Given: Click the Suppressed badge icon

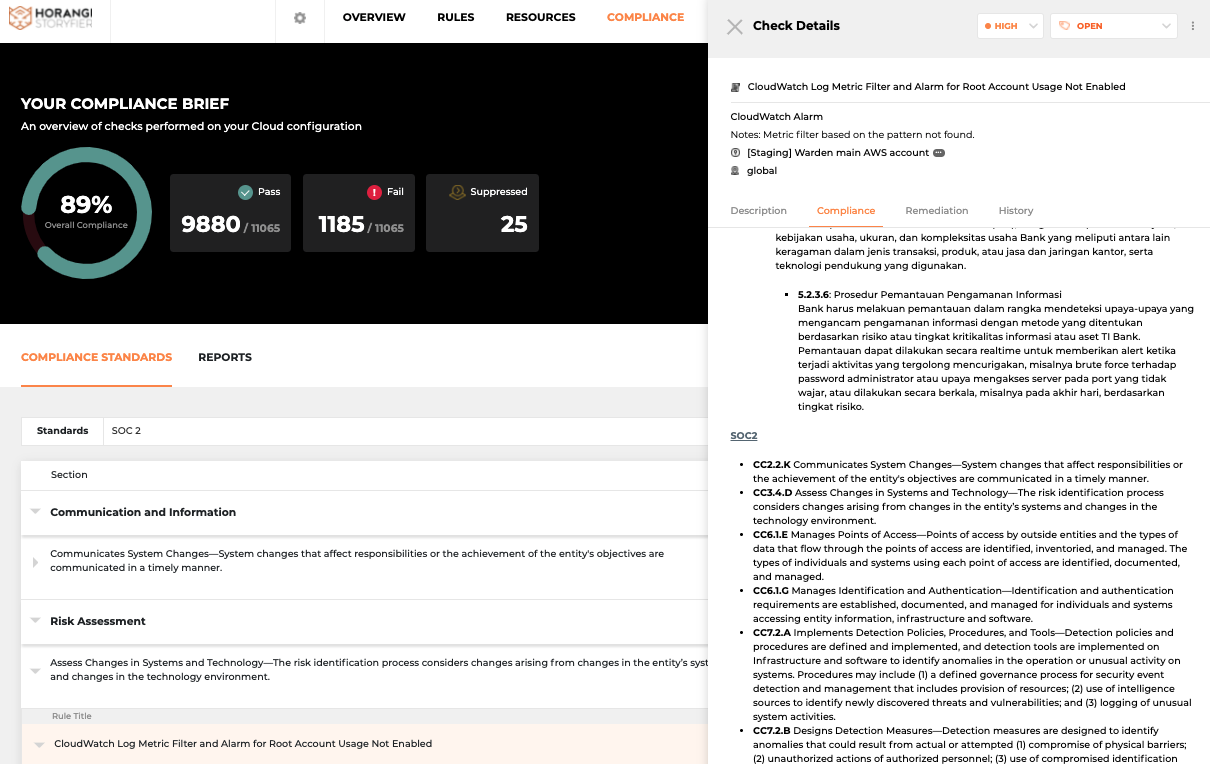Looking at the screenshot, I should [457, 192].
